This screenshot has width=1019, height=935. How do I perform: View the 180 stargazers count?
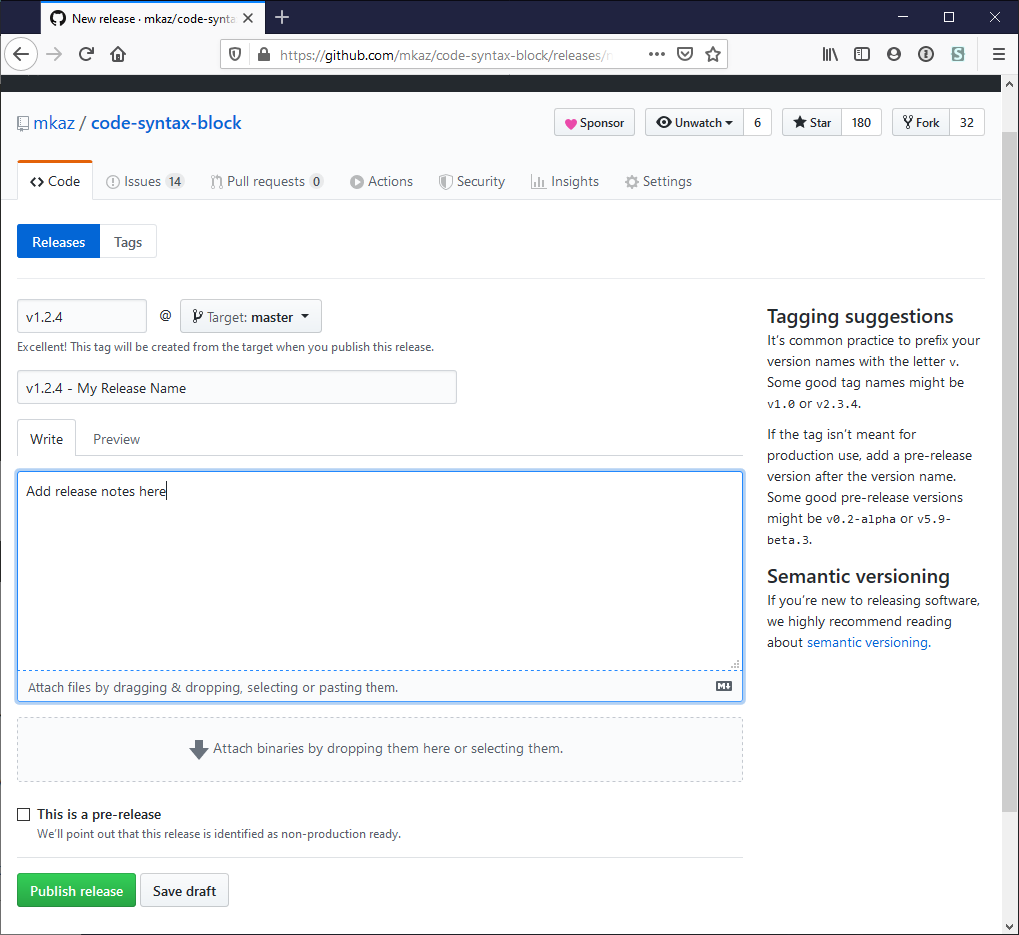tap(861, 122)
